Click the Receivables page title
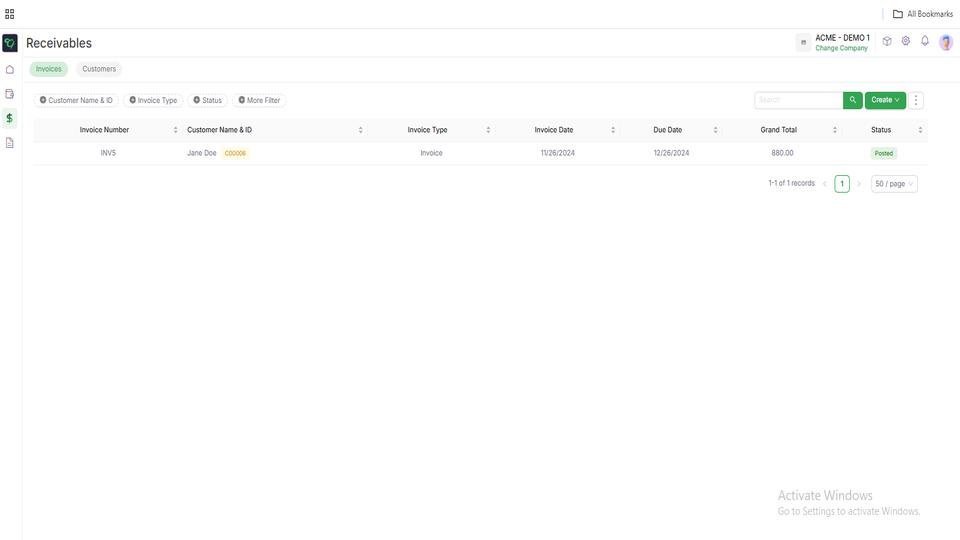 coord(59,43)
